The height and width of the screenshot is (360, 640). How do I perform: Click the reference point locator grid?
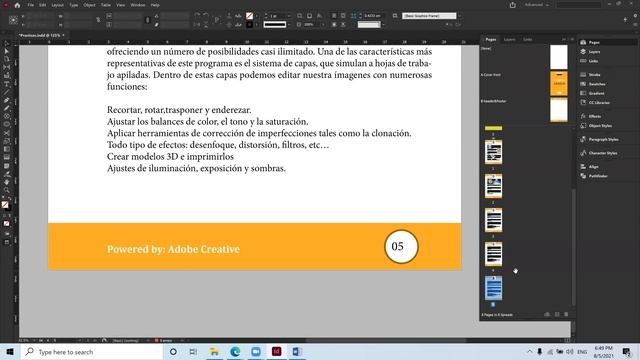point(13,20)
